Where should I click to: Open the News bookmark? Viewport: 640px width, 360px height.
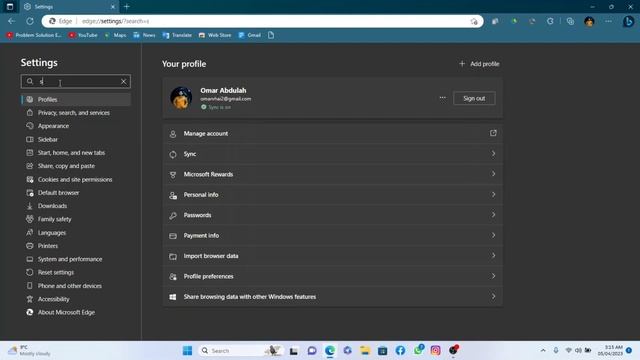coord(144,35)
